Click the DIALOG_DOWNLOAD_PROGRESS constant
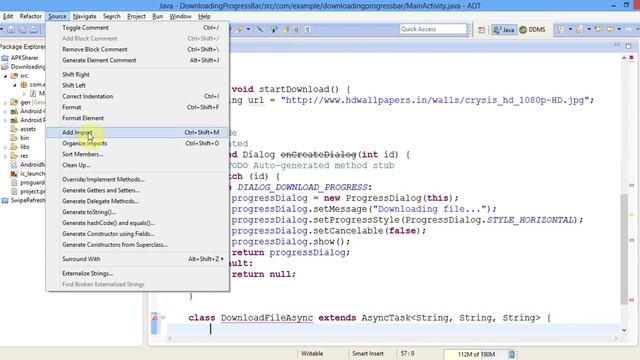 302,187
